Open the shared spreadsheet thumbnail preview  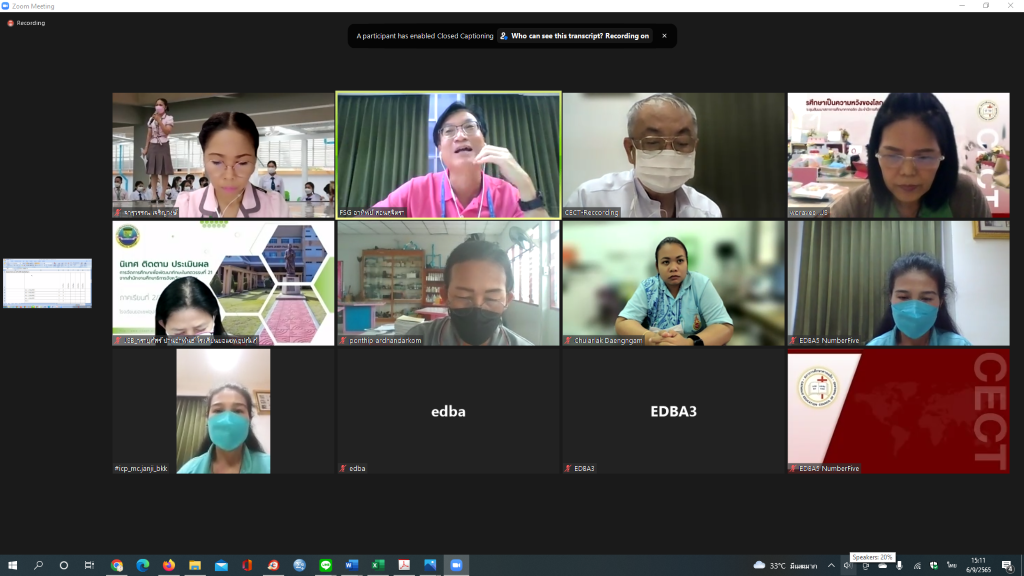(x=47, y=283)
